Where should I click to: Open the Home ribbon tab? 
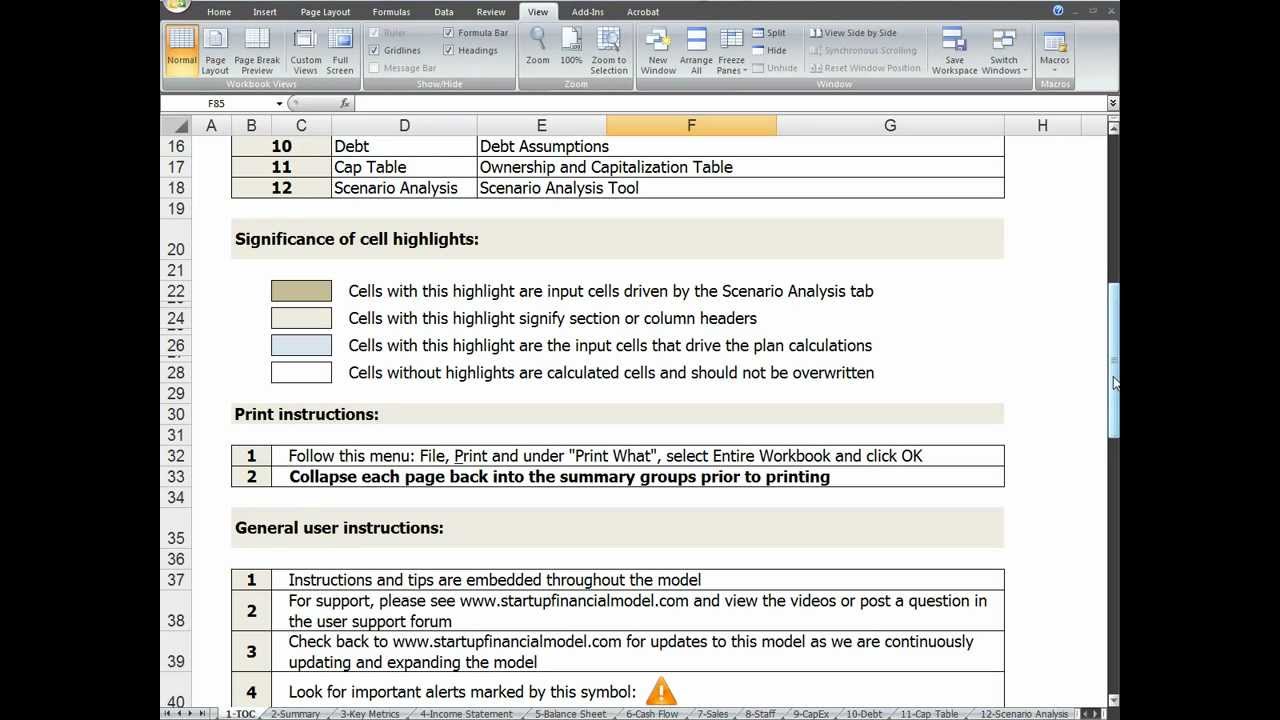219,12
